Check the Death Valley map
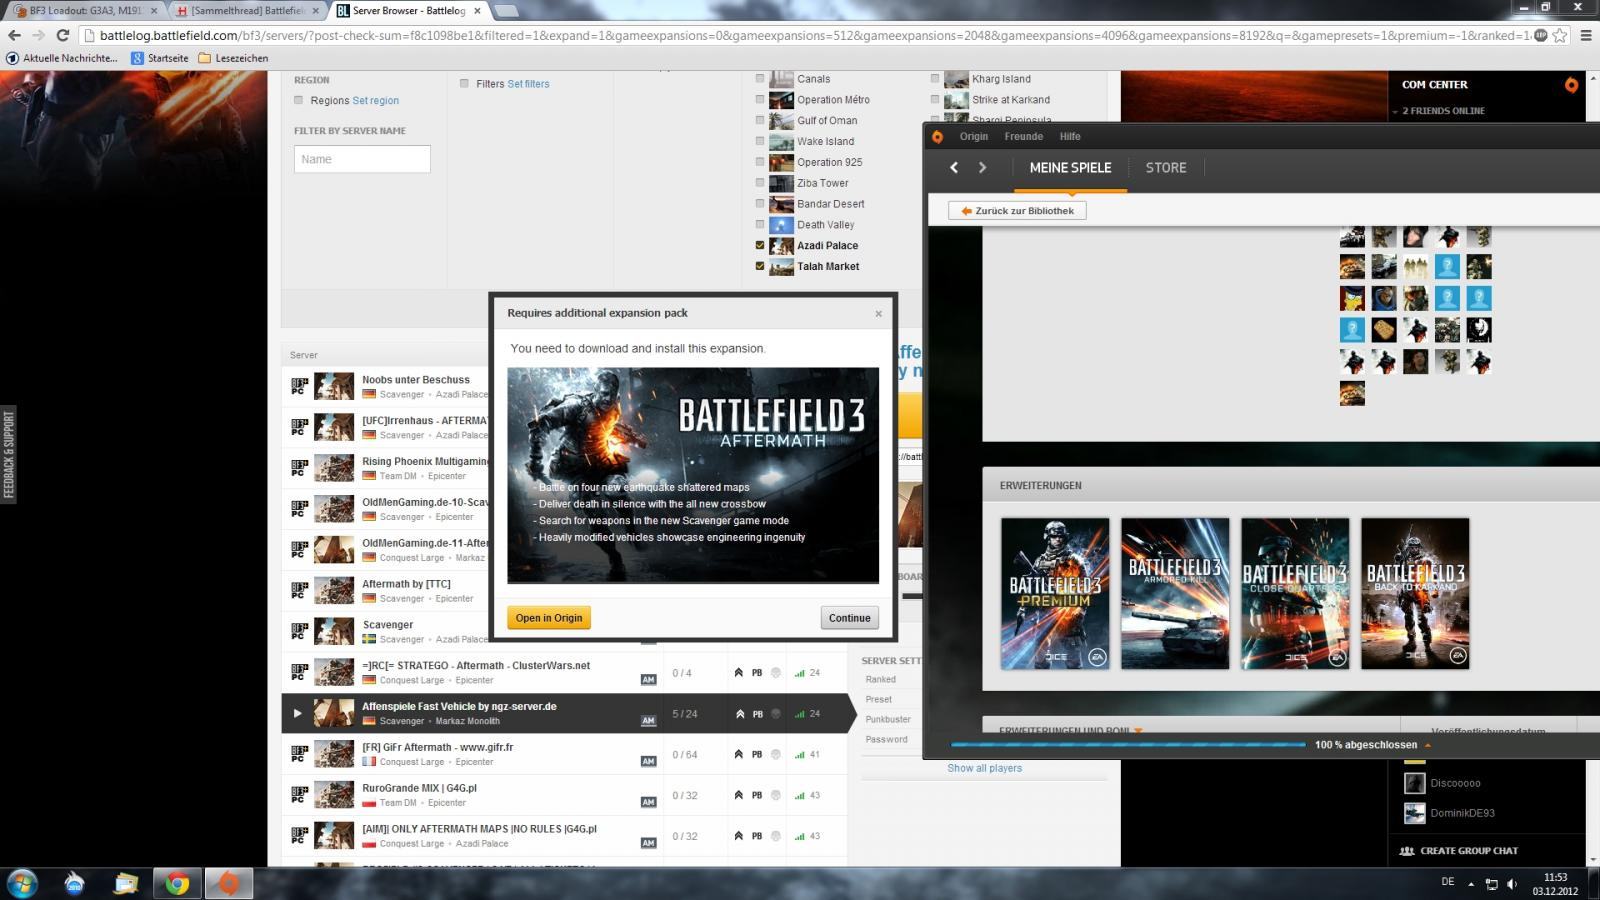Image resolution: width=1600 pixels, height=900 pixels. [760, 225]
